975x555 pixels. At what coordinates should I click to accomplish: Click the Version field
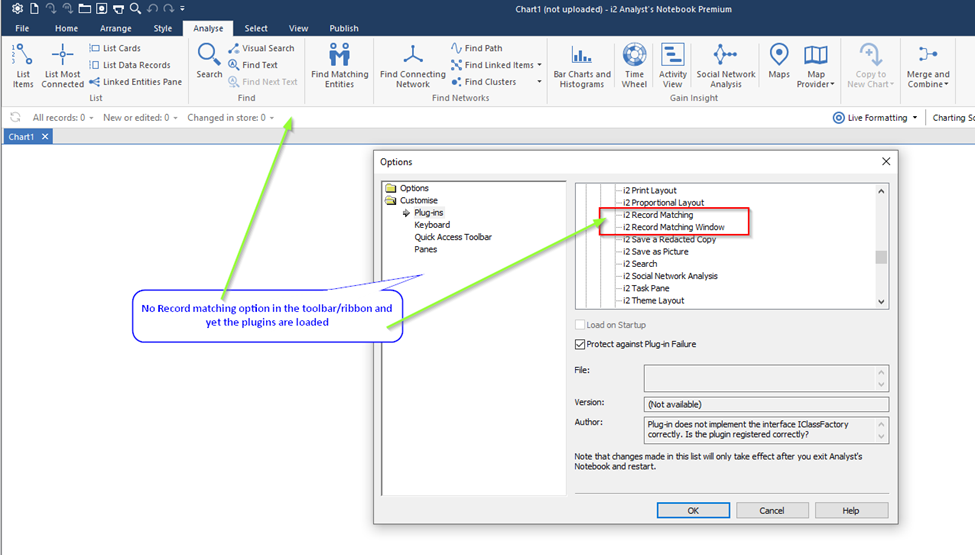coord(766,404)
